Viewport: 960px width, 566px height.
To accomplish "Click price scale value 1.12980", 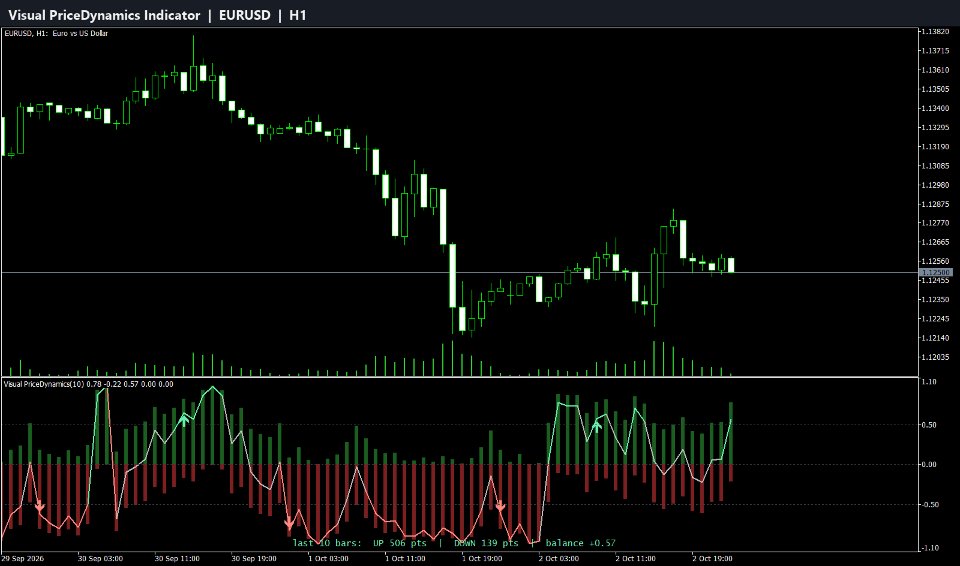I will pos(936,185).
